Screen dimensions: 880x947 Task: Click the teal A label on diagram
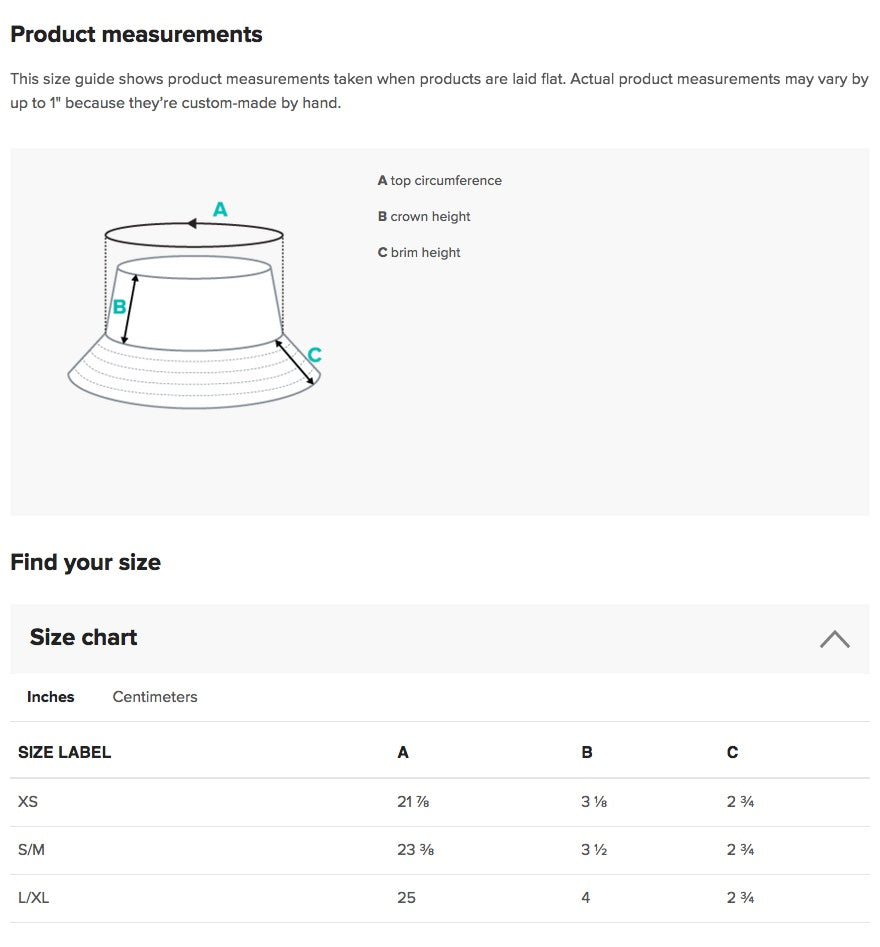click(220, 210)
